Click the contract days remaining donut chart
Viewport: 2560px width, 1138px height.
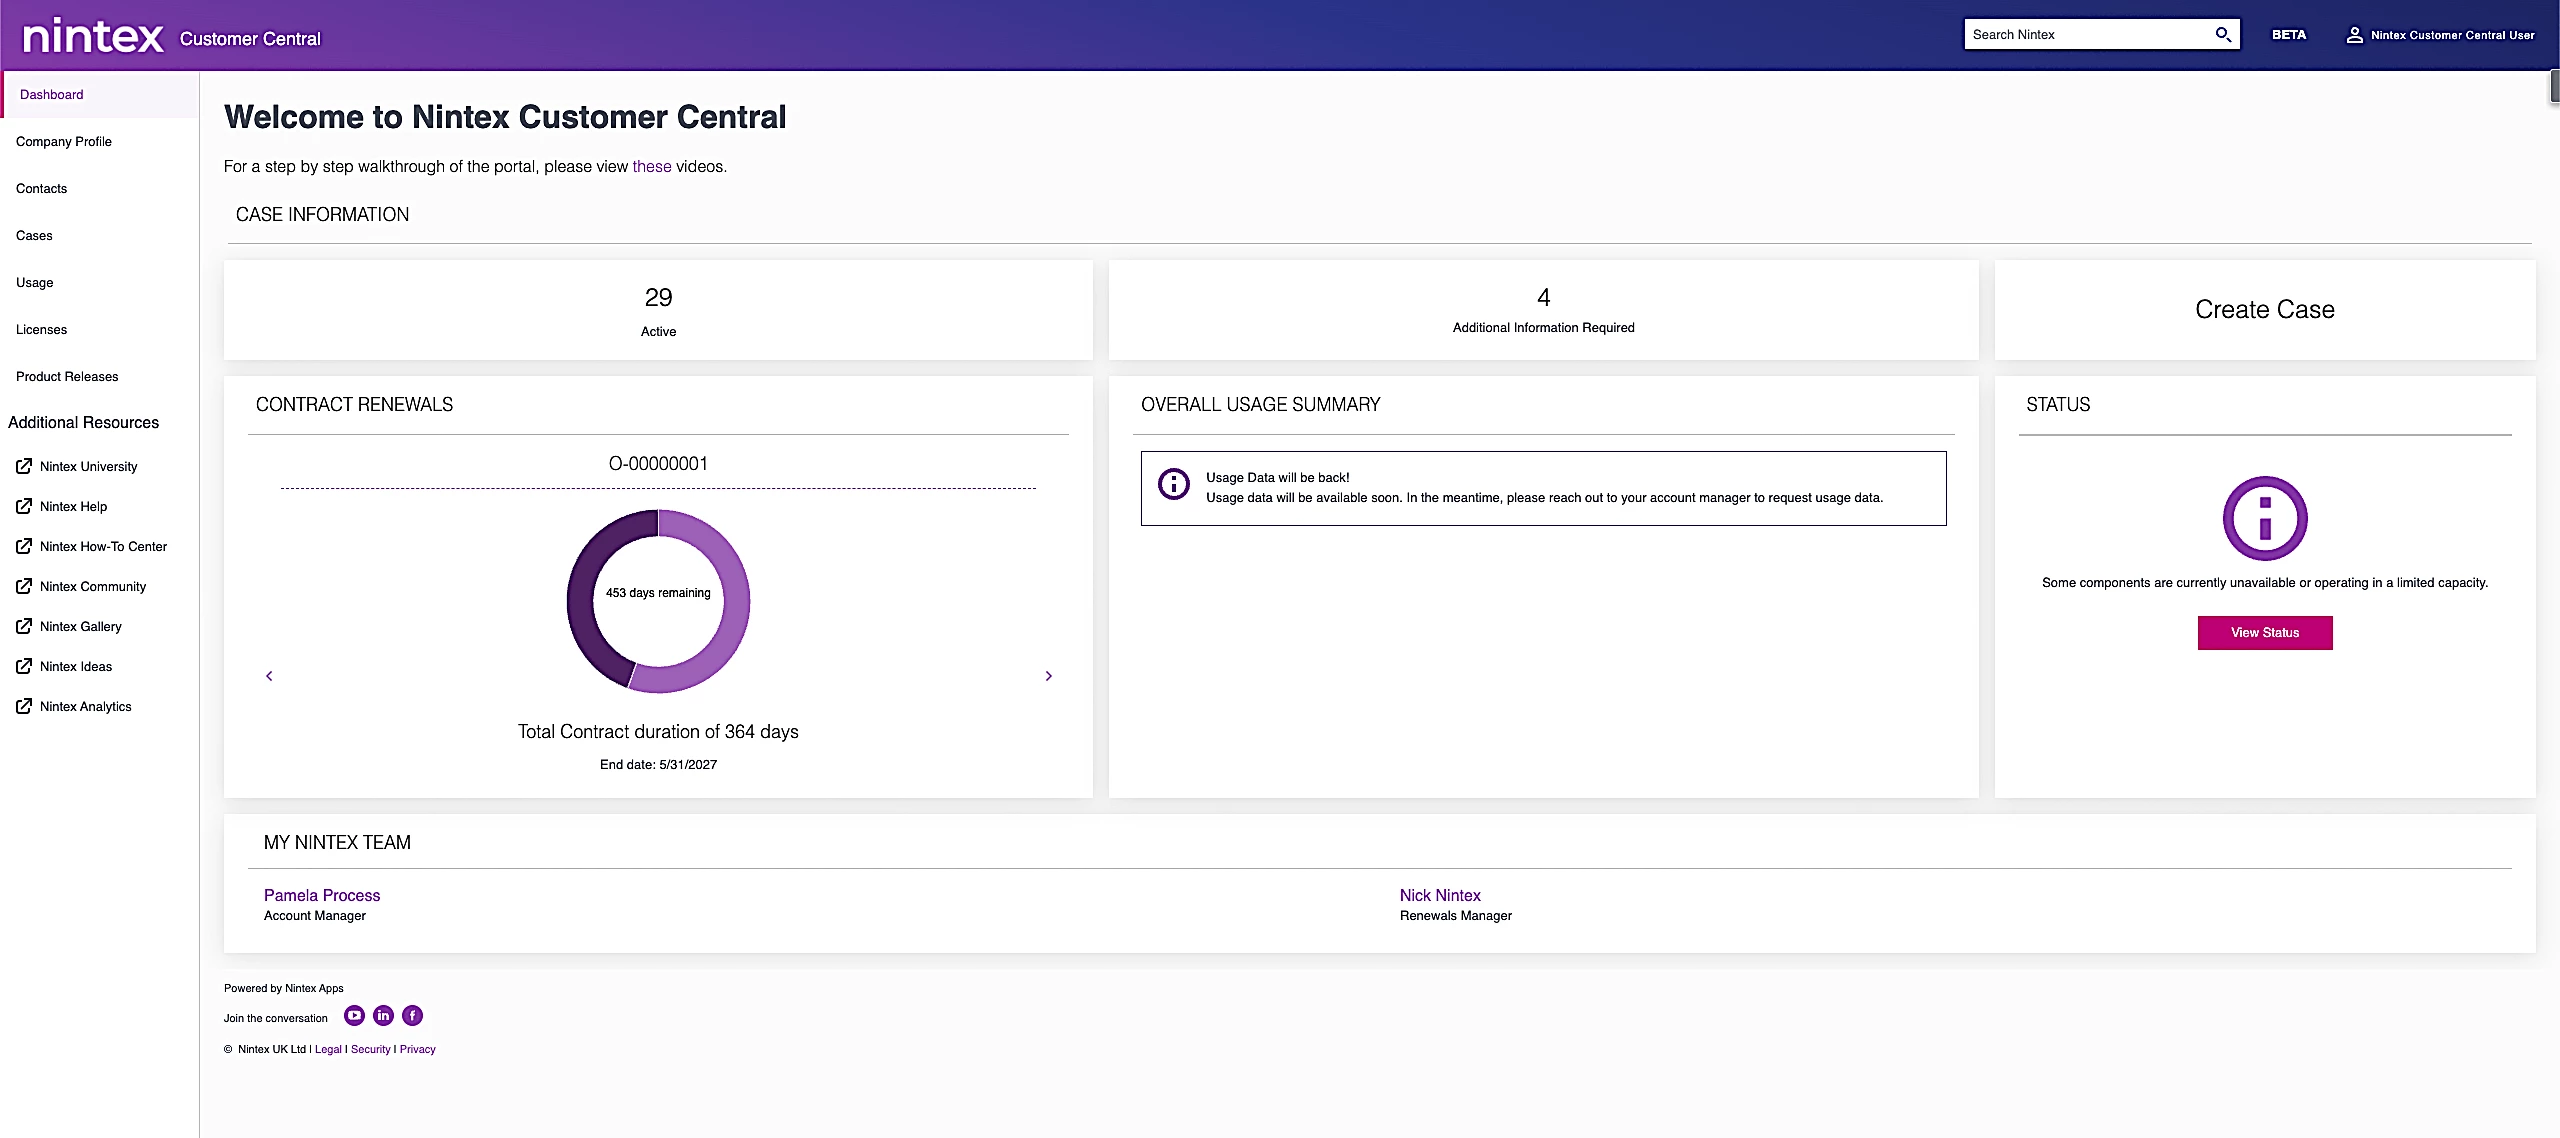point(658,600)
